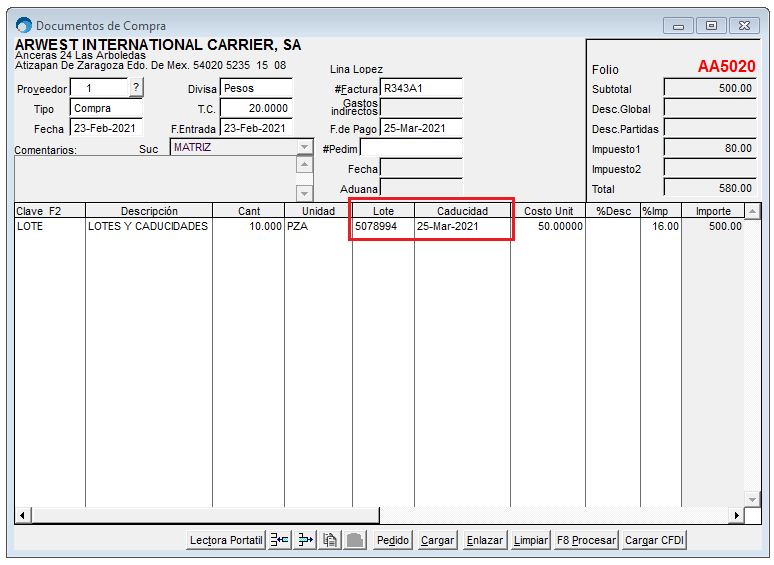Screen dimensions: 774x565
Task: Select quantity cell 10.000
Action: click(249, 226)
